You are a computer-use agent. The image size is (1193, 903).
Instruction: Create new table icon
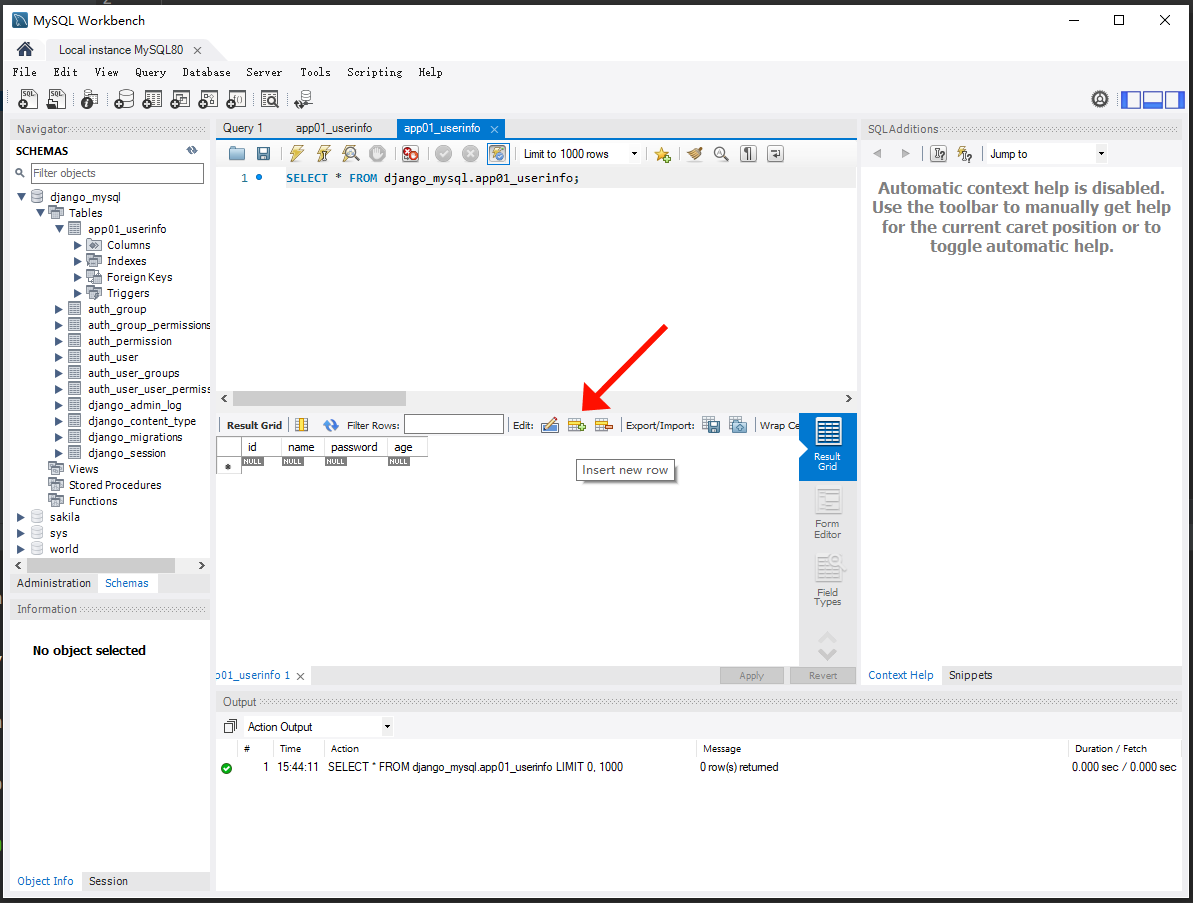click(x=152, y=99)
